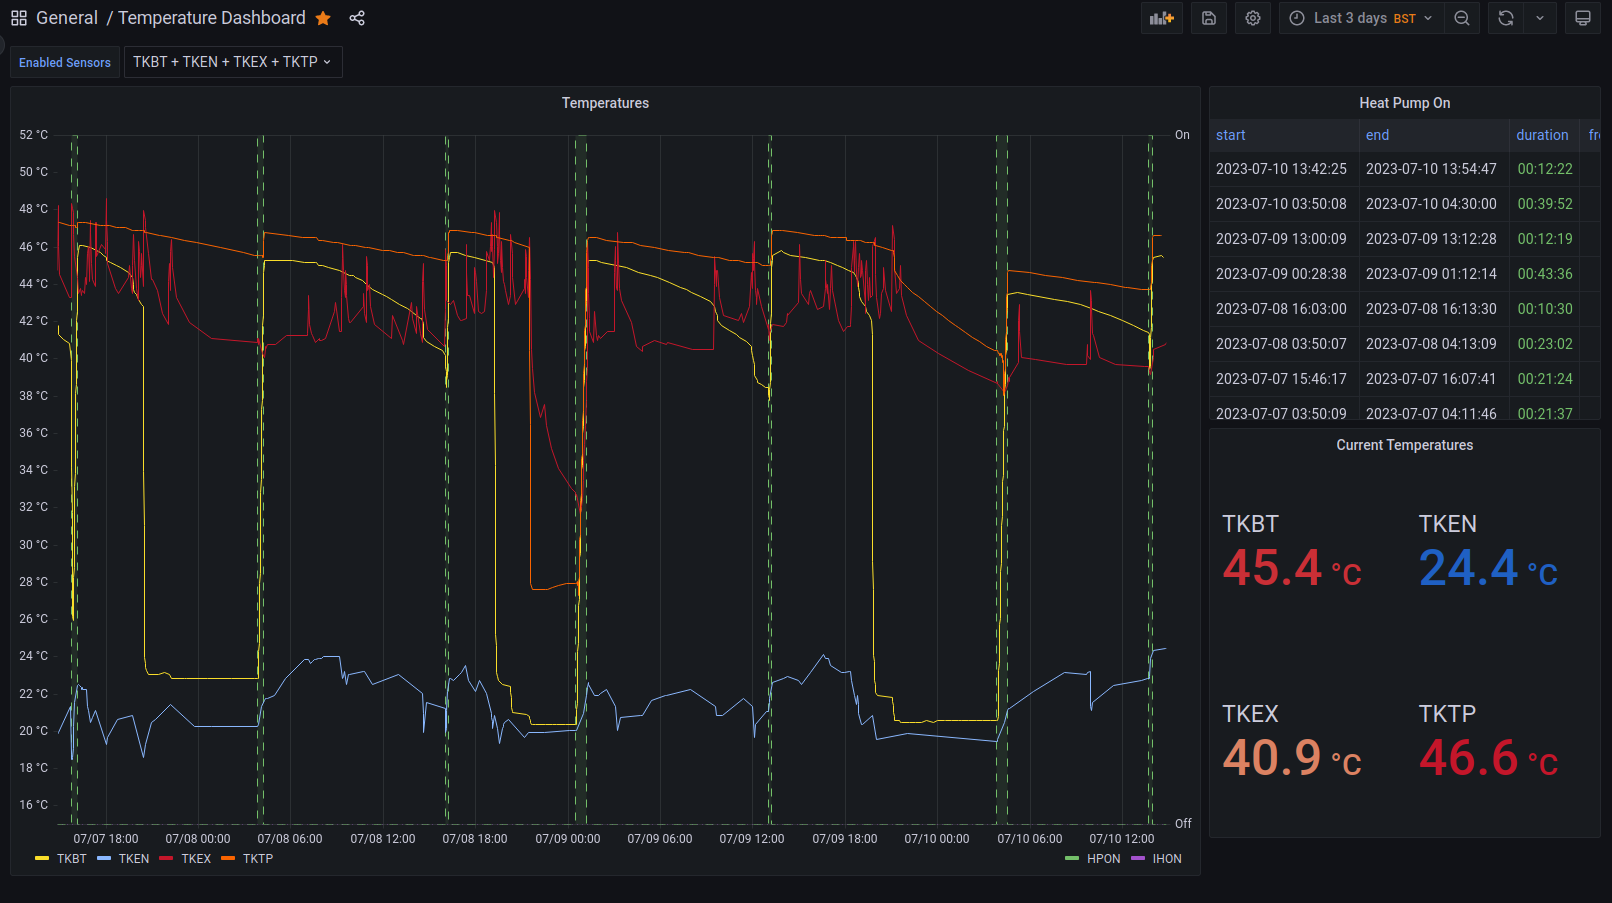Click the dashboards grid icon
The image size is (1612, 903).
coord(19,18)
